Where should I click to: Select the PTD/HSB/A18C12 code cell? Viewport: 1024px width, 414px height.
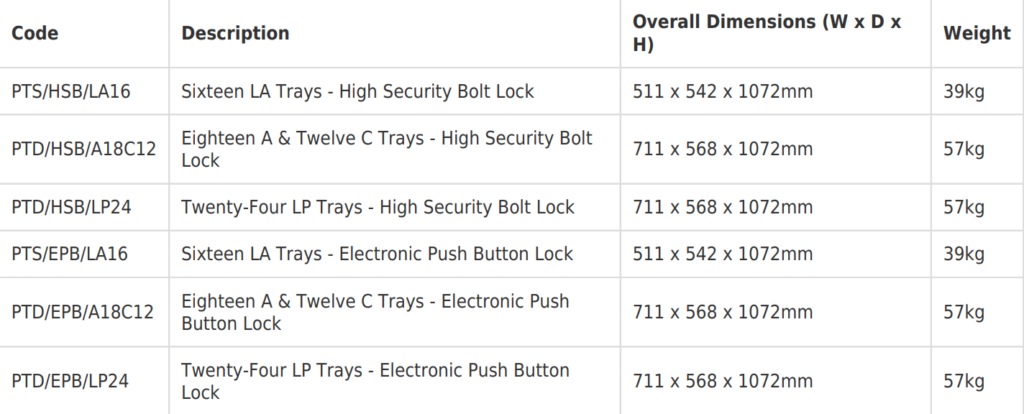coord(83,149)
